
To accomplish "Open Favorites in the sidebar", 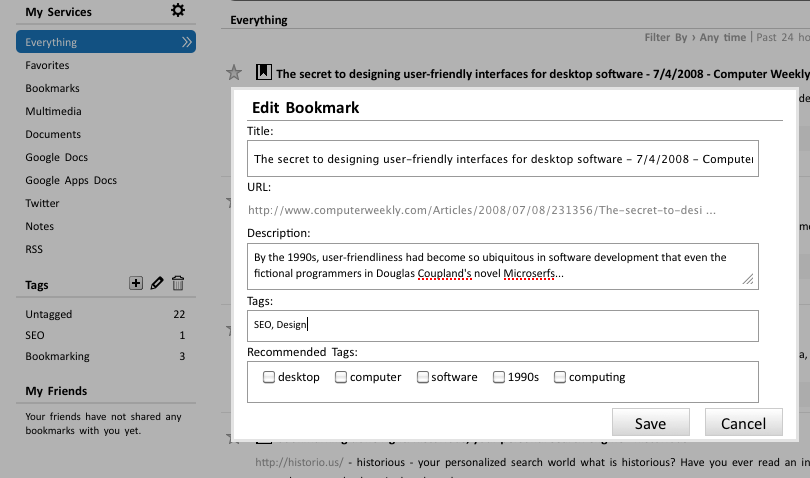I will pos(47,65).
